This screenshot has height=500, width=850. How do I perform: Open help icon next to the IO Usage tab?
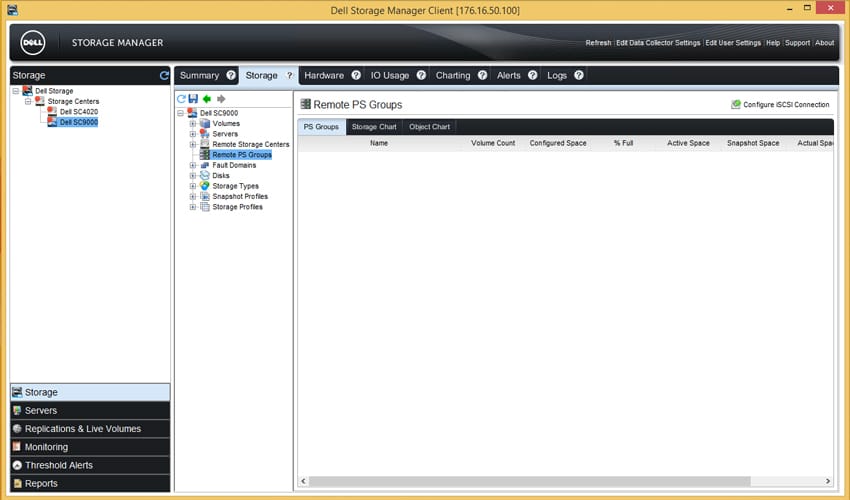(421, 75)
